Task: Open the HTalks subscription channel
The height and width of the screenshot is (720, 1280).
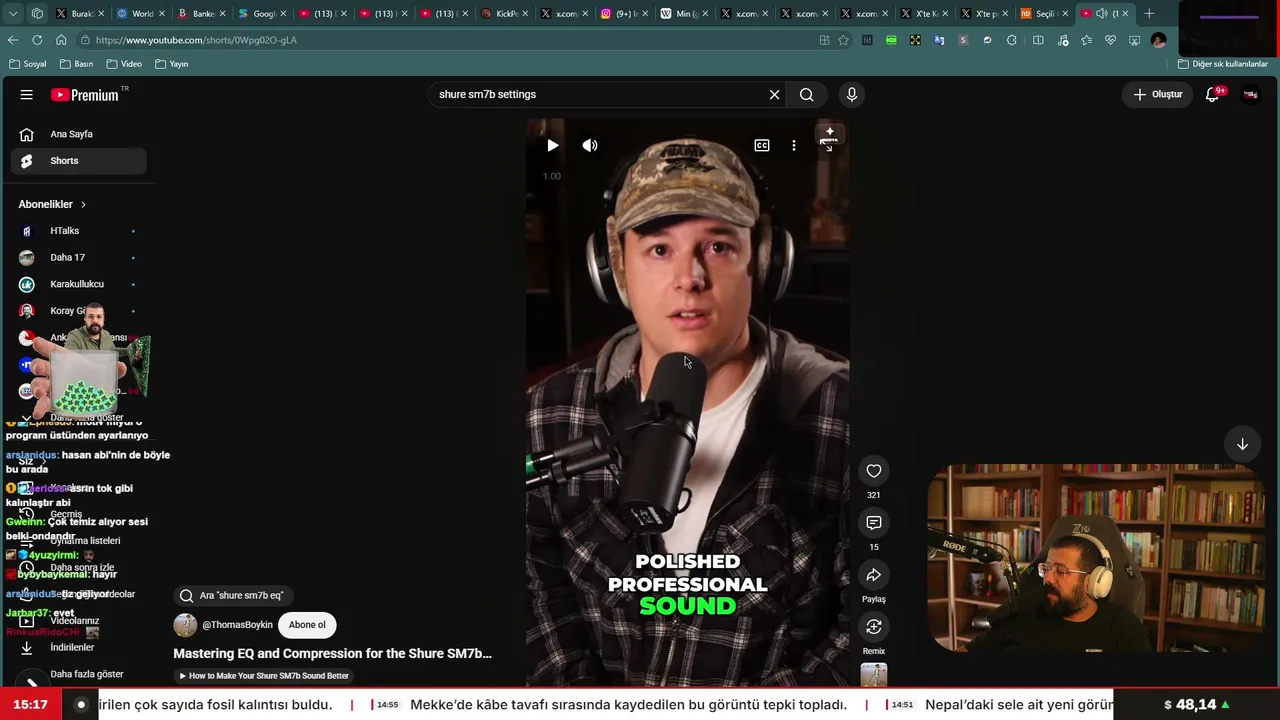Action: click(79, 231)
